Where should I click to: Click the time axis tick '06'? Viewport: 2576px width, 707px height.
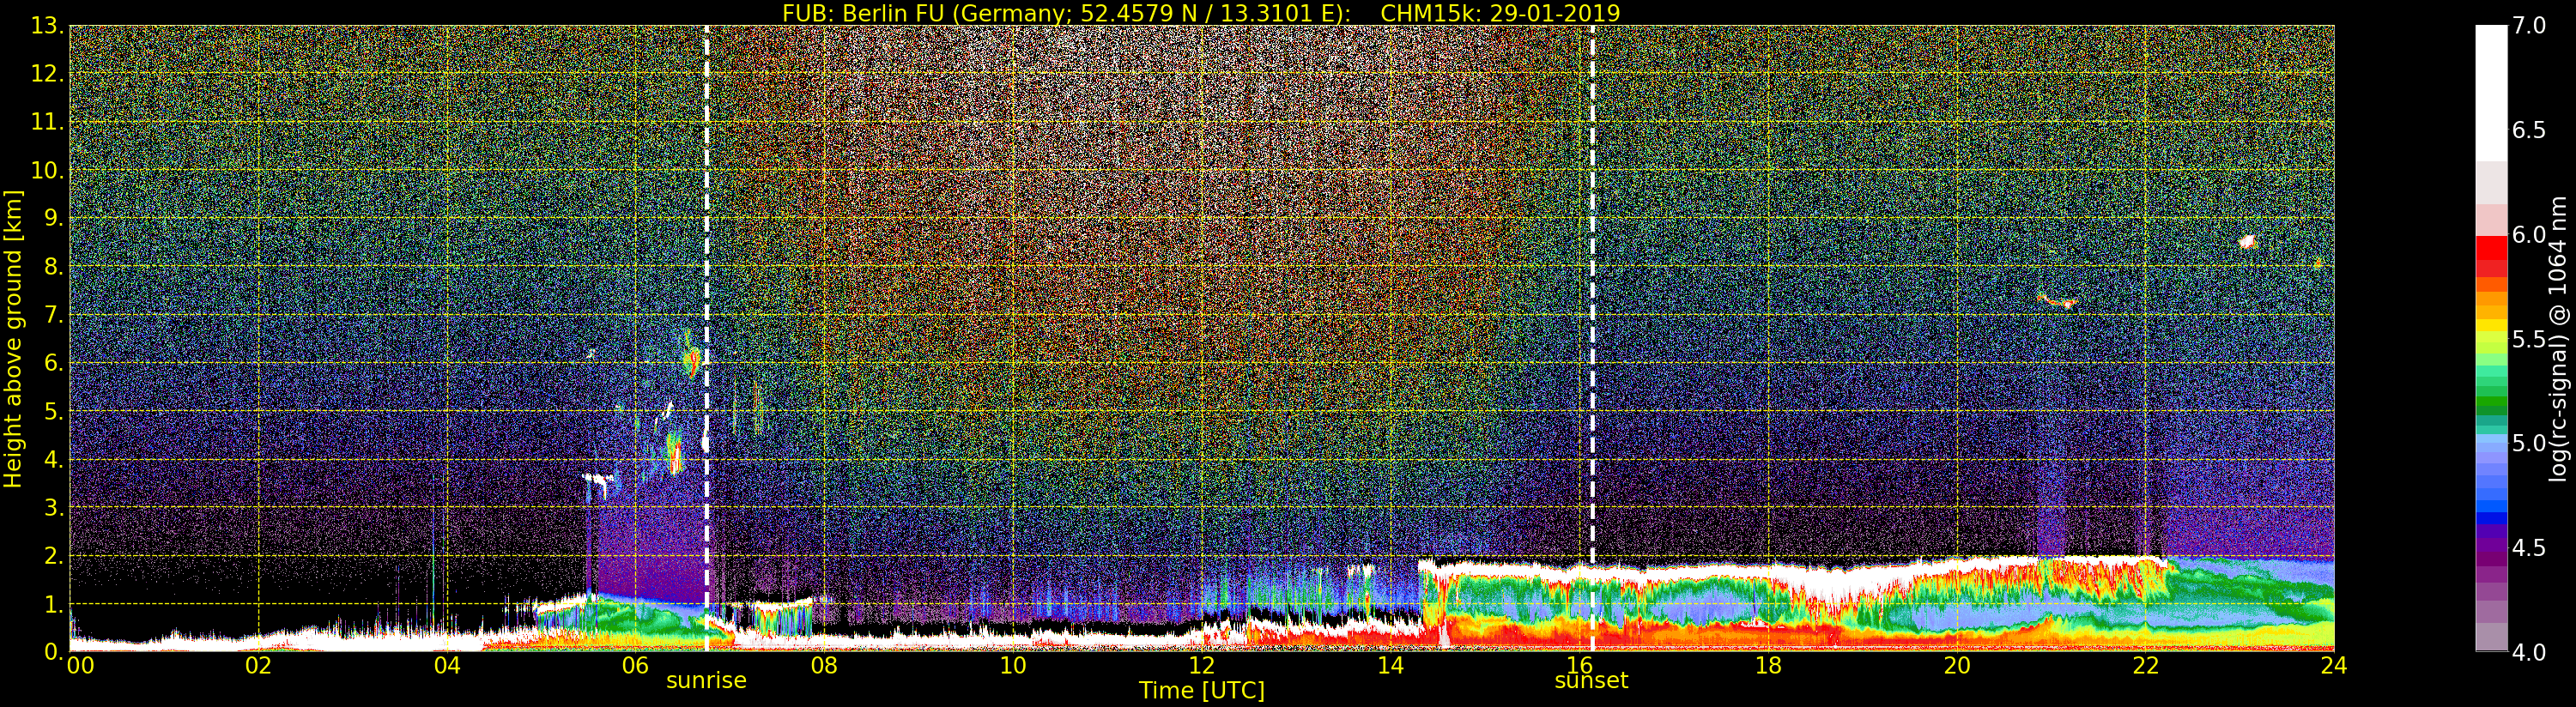point(636,665)
